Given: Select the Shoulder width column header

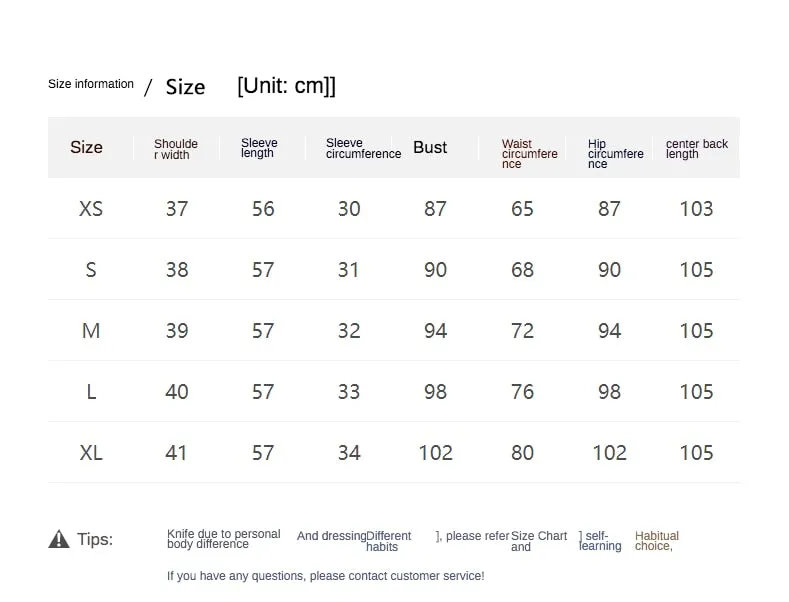Looking at the screenshot, I should click(x=176, y=149).
